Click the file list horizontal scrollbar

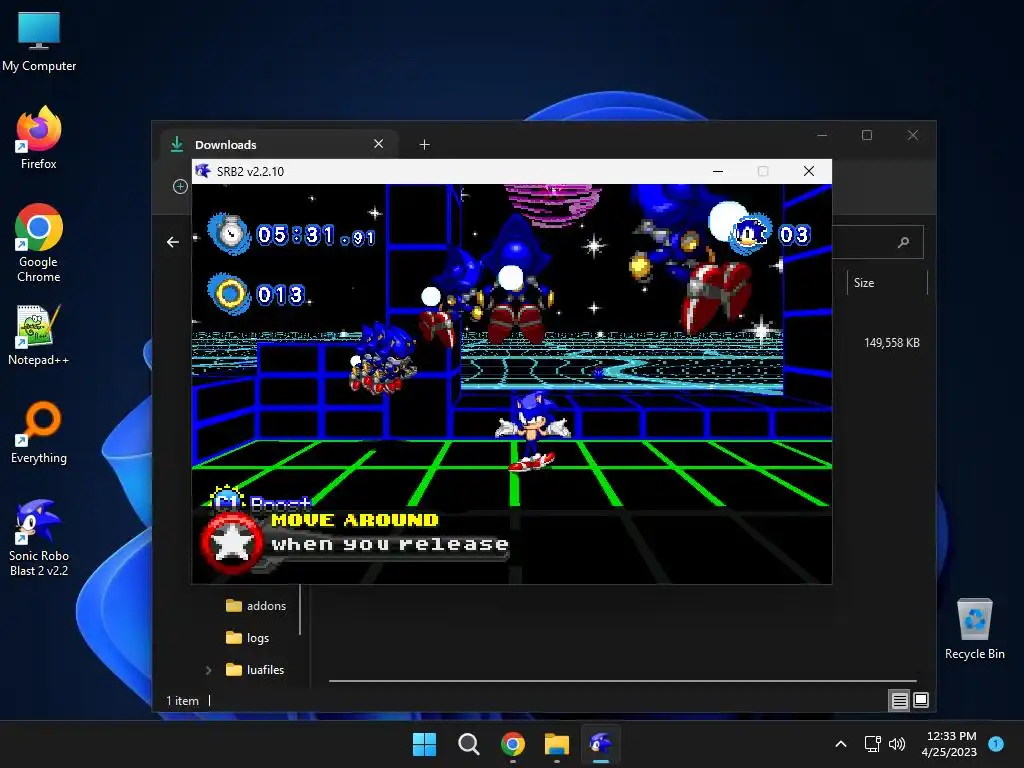[x=622, y=681]
